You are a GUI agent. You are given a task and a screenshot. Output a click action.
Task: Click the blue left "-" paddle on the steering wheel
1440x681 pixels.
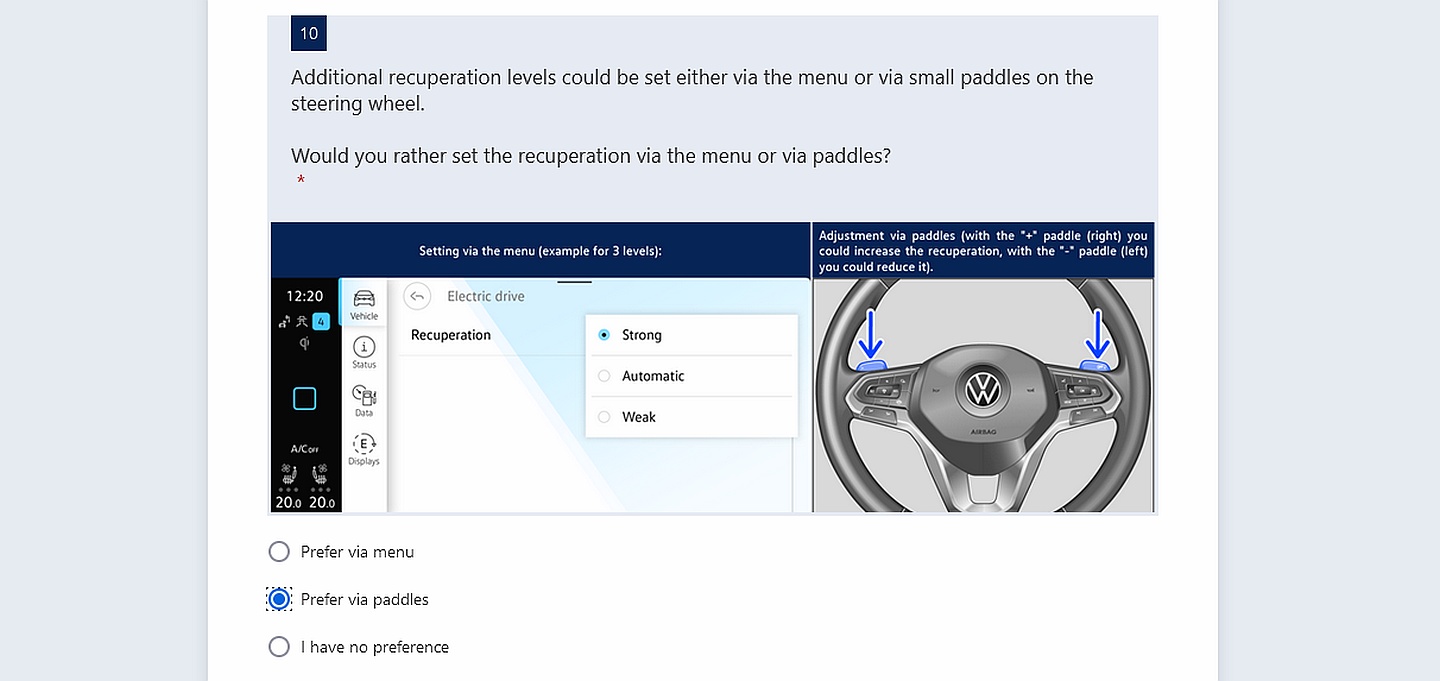873,368
